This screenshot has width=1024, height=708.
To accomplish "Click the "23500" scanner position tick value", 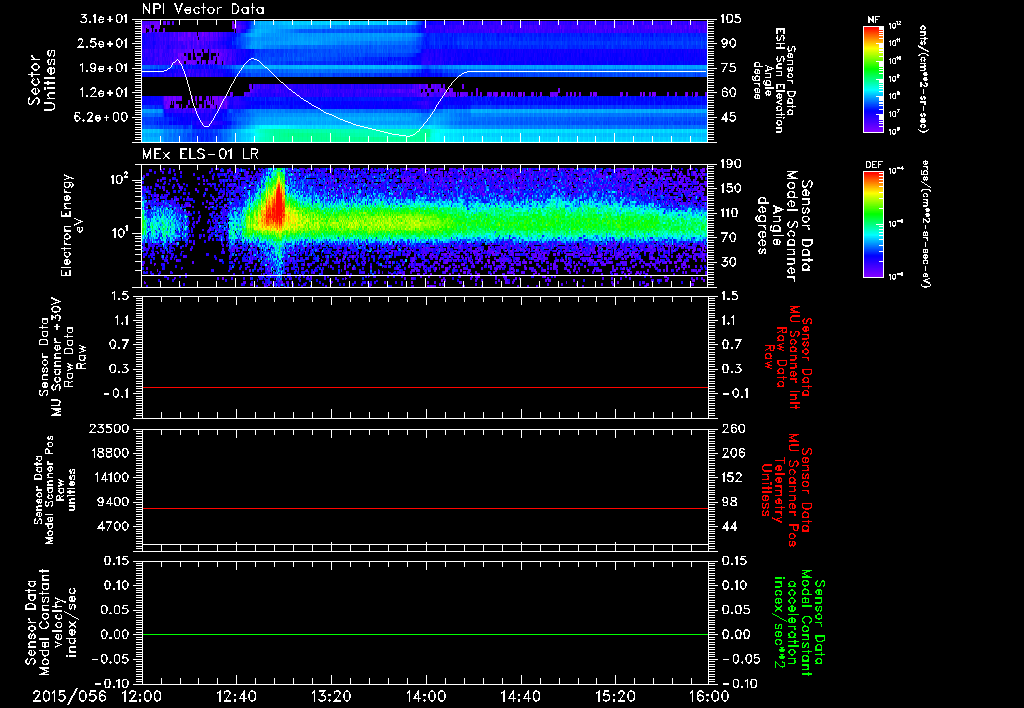I will [x=109, y=429].
